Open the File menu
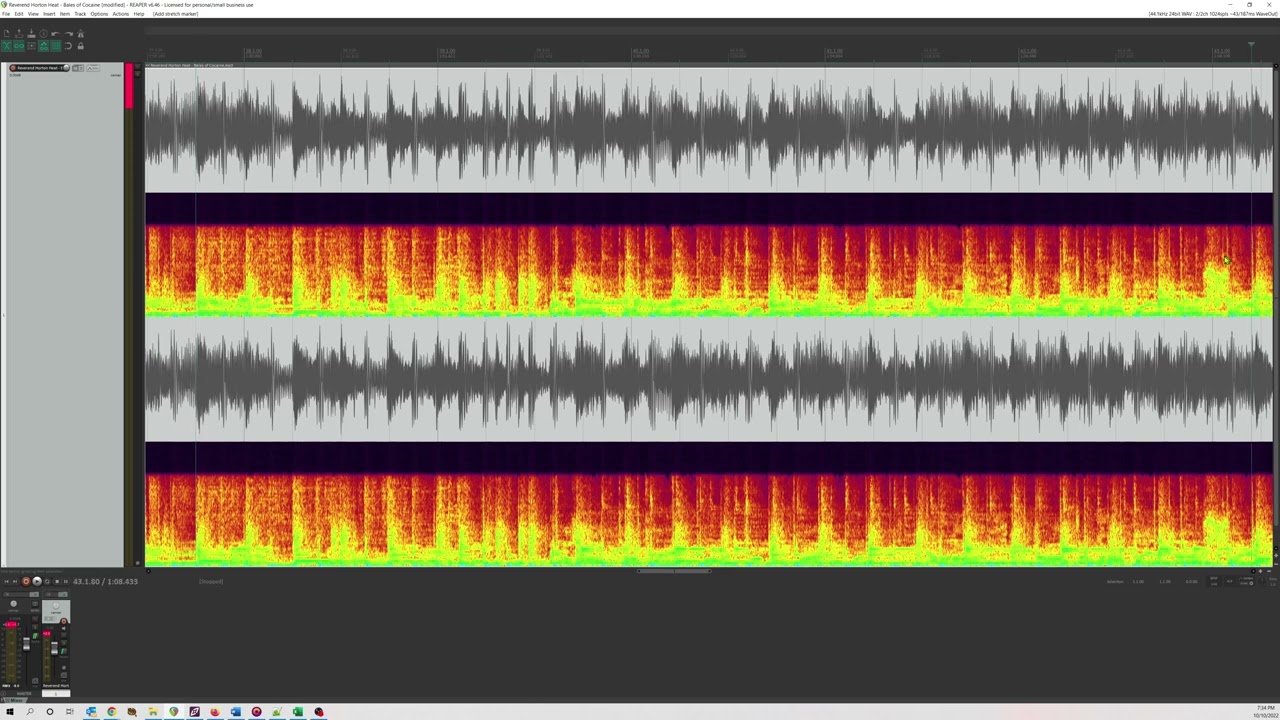The height and width of the screenshot is (720, 1280). [x=6, y=14]
